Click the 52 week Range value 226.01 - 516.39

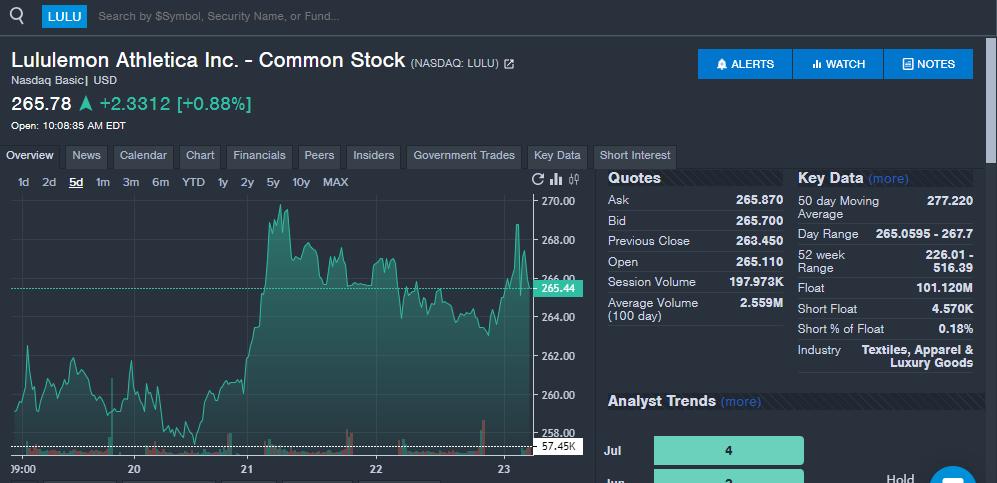pyautogui.click(x=949, y=261)
